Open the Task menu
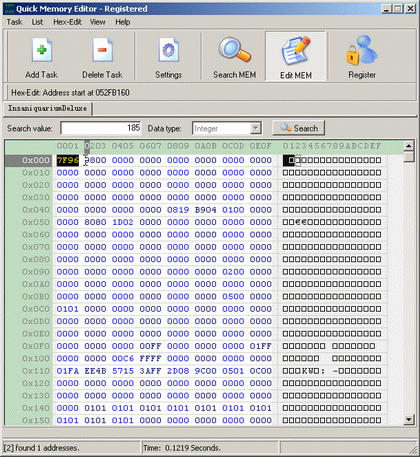This screenshot has height=457, width=420. 14,22
